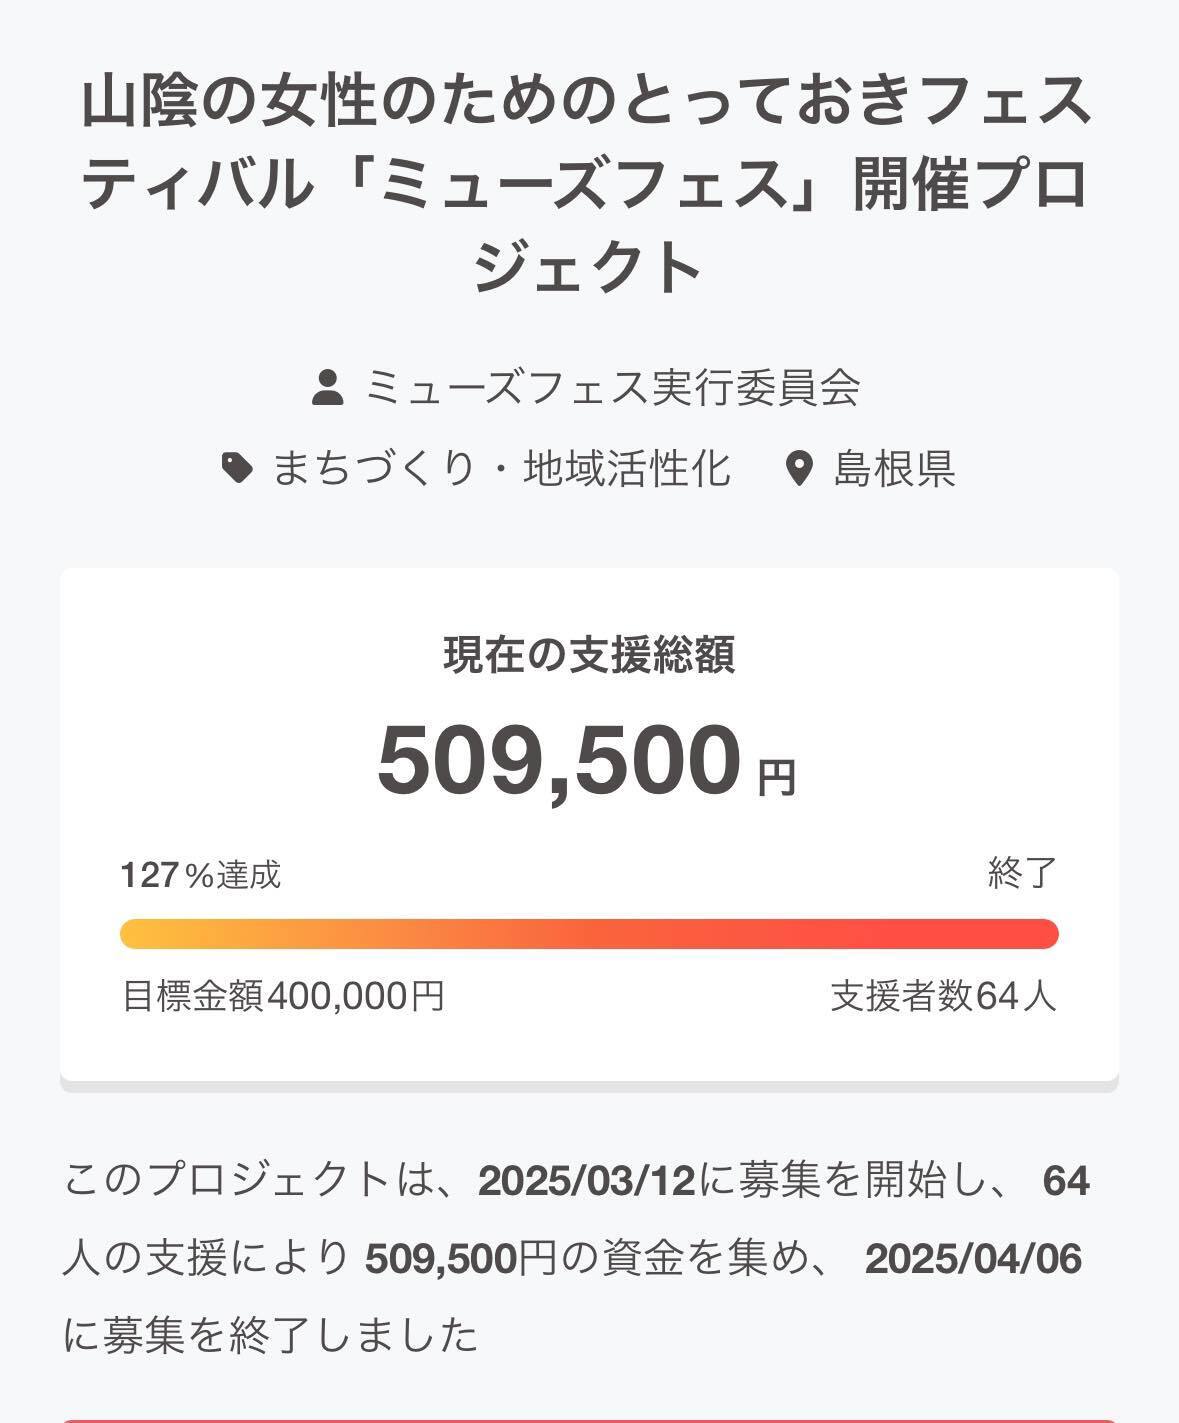Click the 支援者数64人 supporter count
The image size is (1179, 1423).
click(943, 996)
